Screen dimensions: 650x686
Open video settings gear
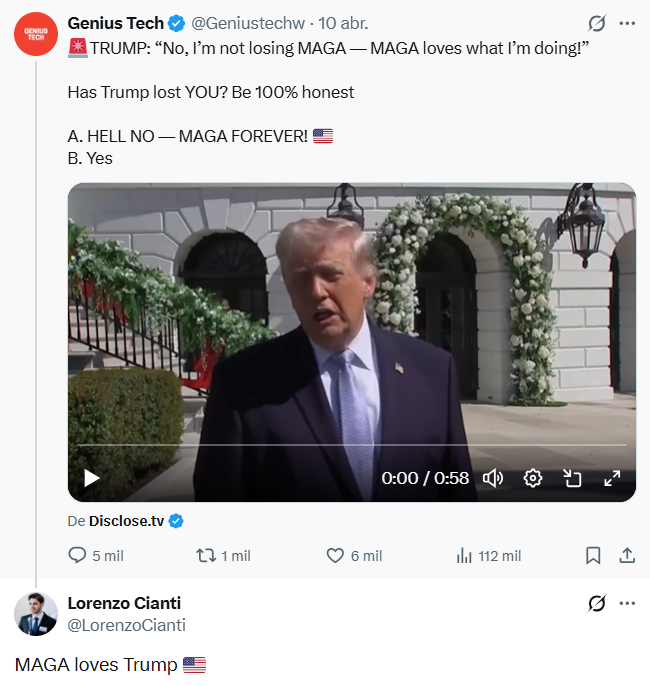tap(533, 478)
